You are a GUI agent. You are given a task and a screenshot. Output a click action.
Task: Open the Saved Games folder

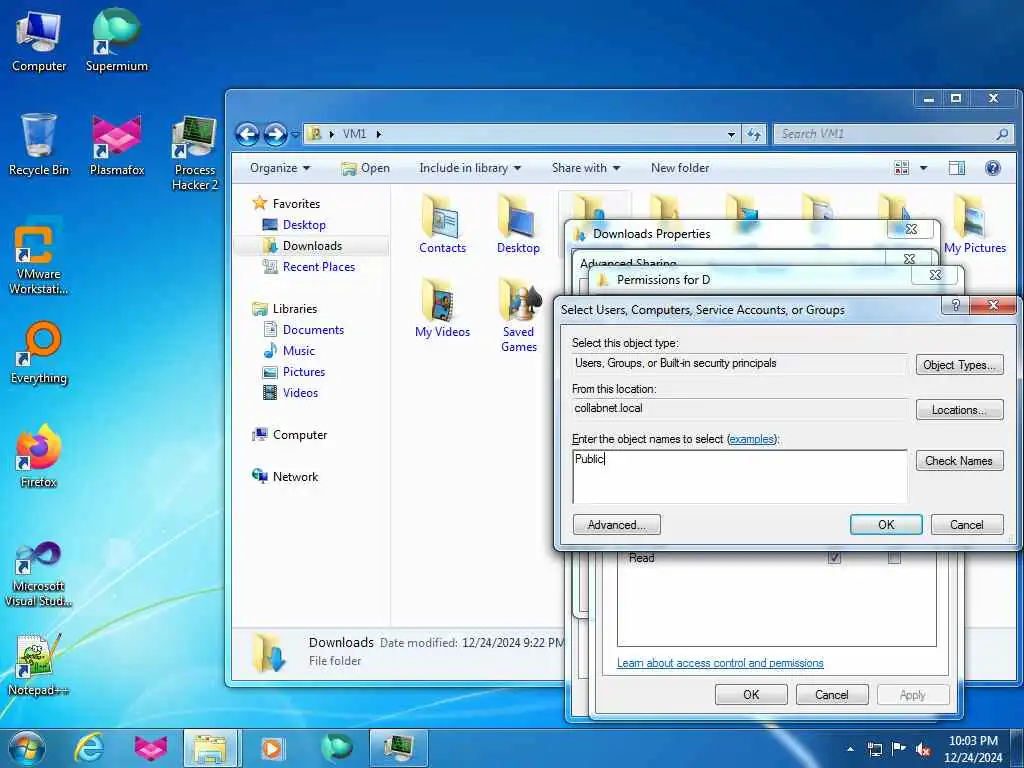tap(519, 315)
